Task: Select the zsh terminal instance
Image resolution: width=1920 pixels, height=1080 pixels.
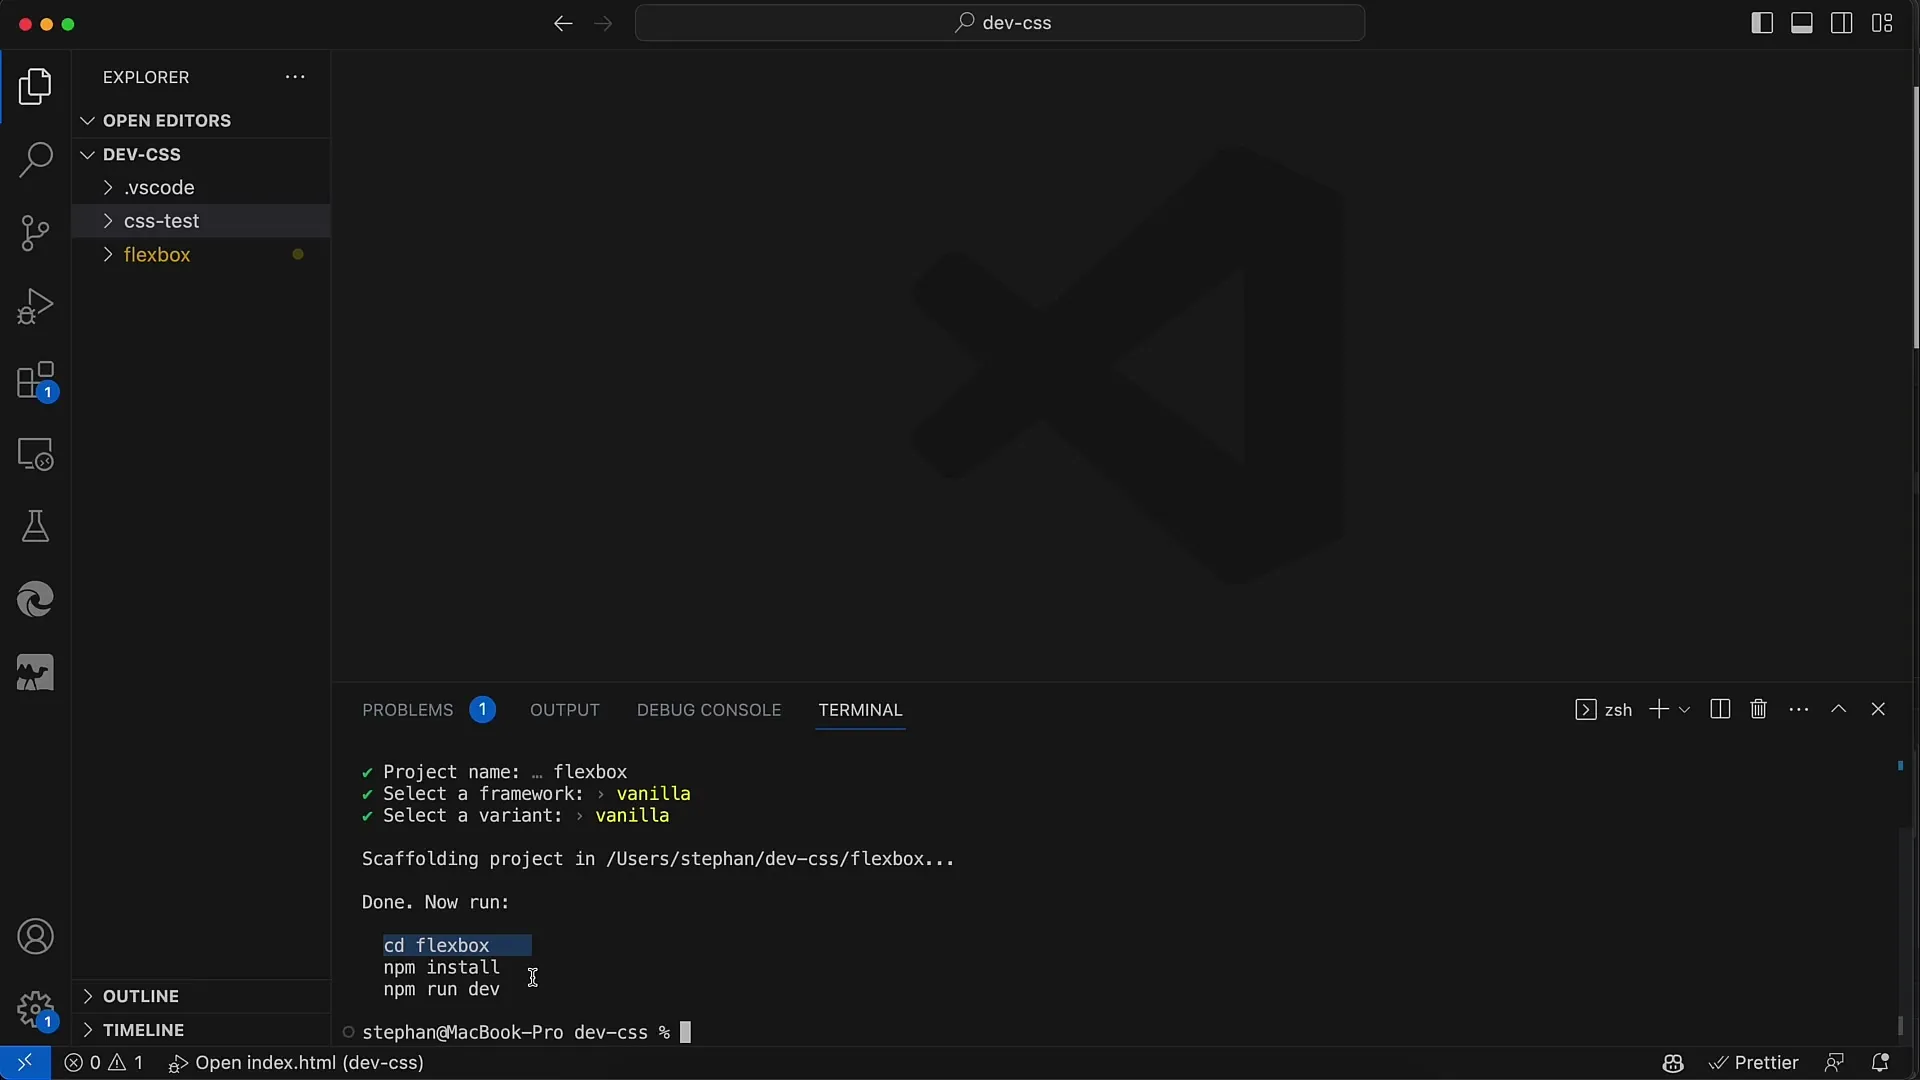Action: click(1603, 709)
